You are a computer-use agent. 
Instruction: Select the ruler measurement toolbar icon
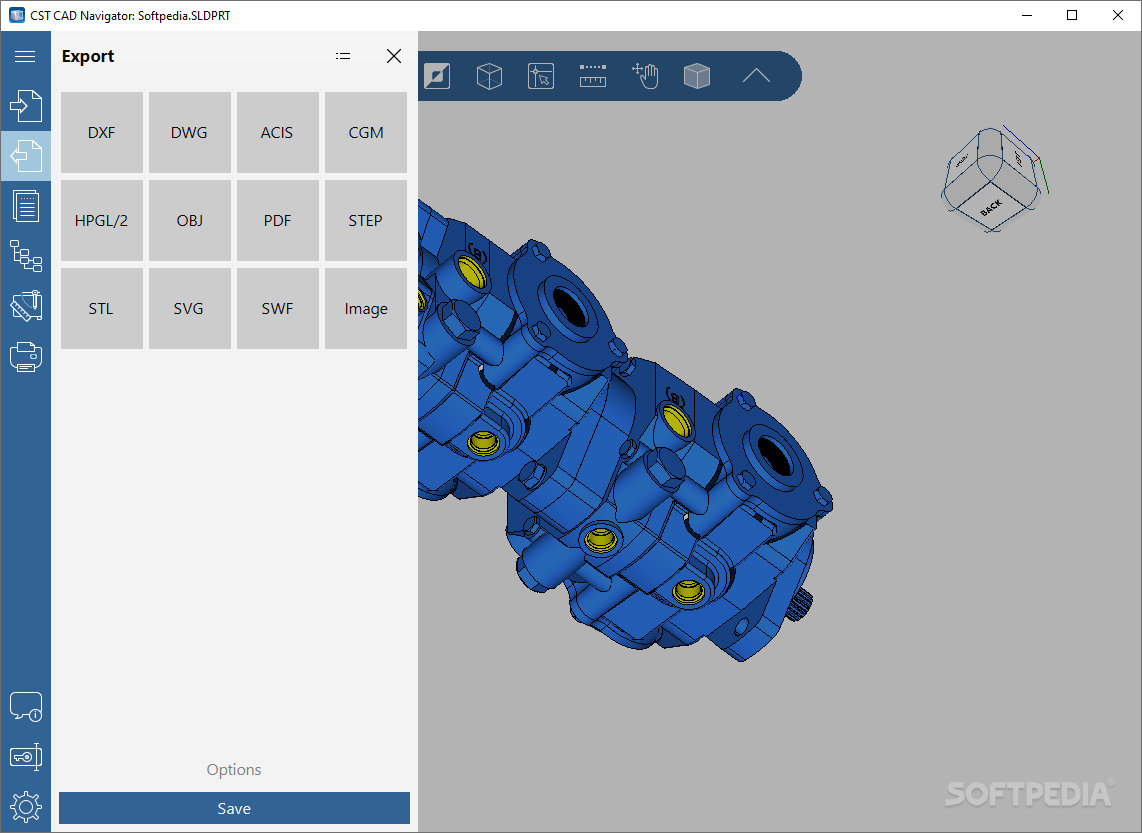[x=593, y=76]
